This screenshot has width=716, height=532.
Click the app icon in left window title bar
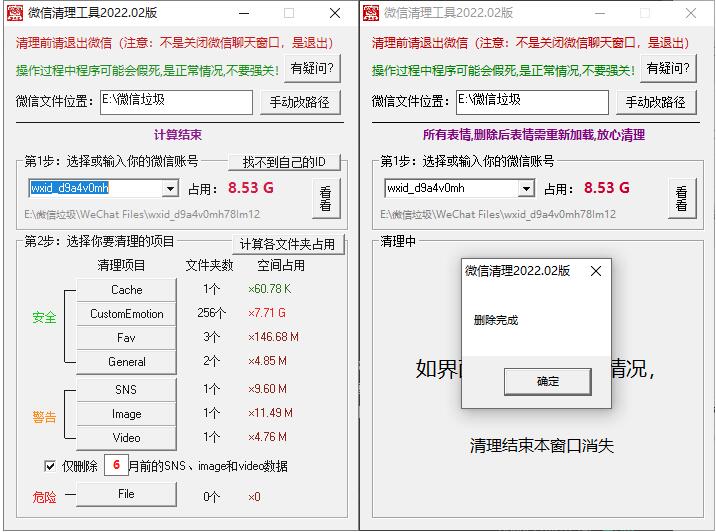pos(15,13)
